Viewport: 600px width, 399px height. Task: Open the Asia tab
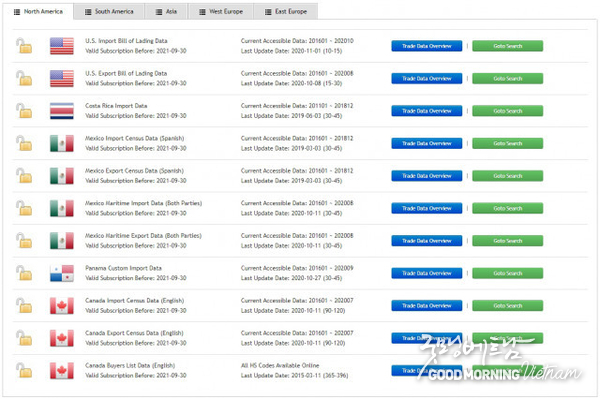[x=166, y=11]
